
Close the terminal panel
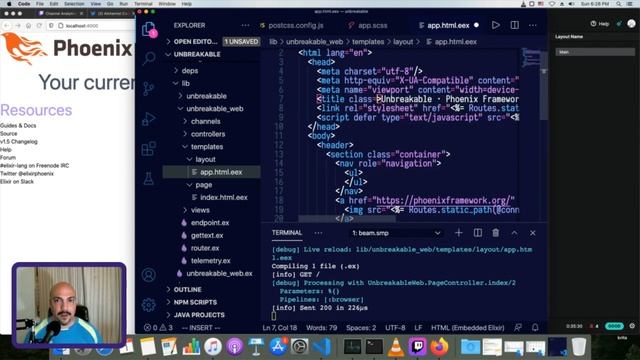click(533, 233)
